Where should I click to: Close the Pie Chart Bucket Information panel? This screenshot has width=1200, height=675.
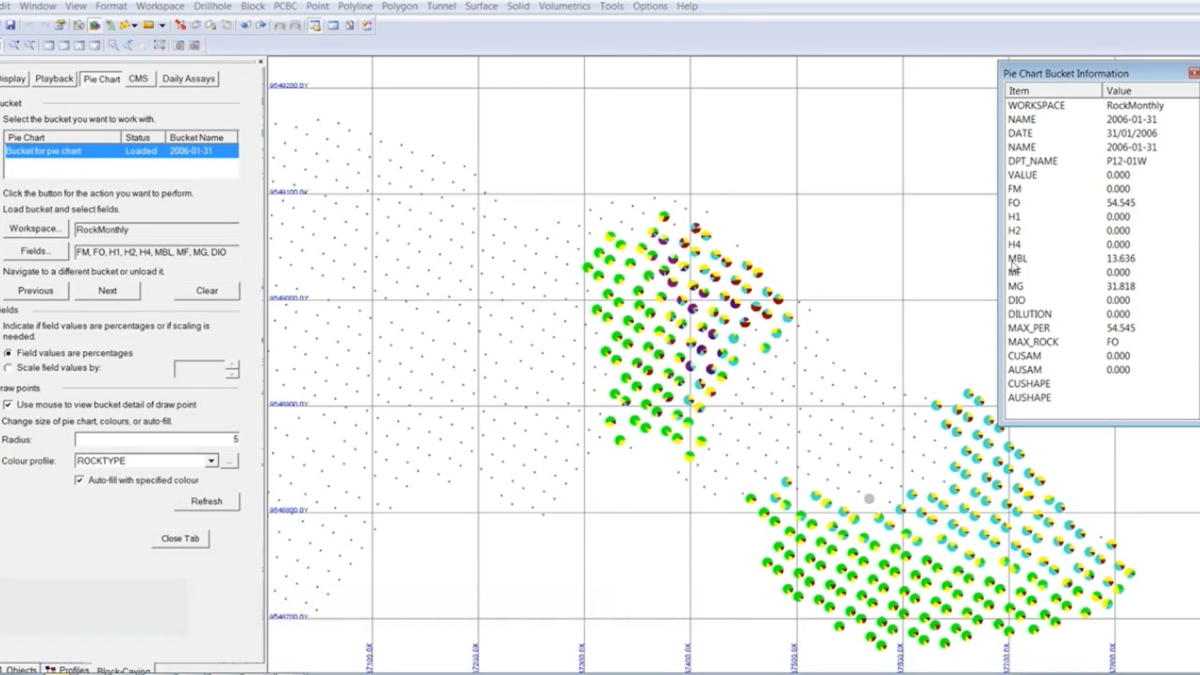click(x=1194, y=73)
